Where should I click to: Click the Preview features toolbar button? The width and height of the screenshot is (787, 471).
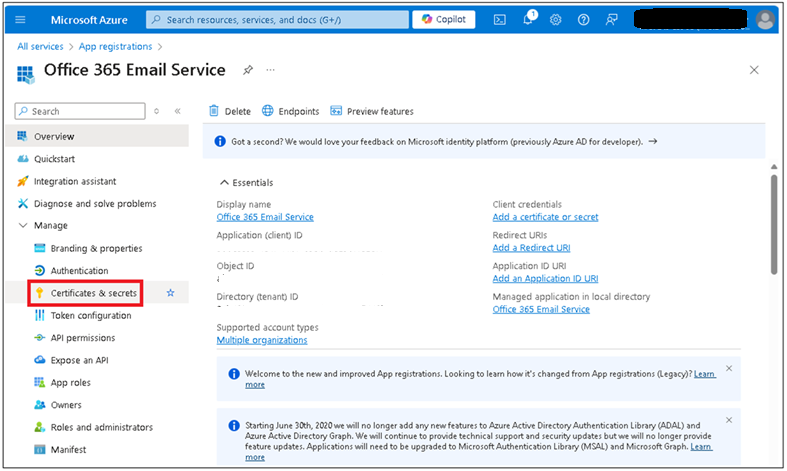point(372,111)
